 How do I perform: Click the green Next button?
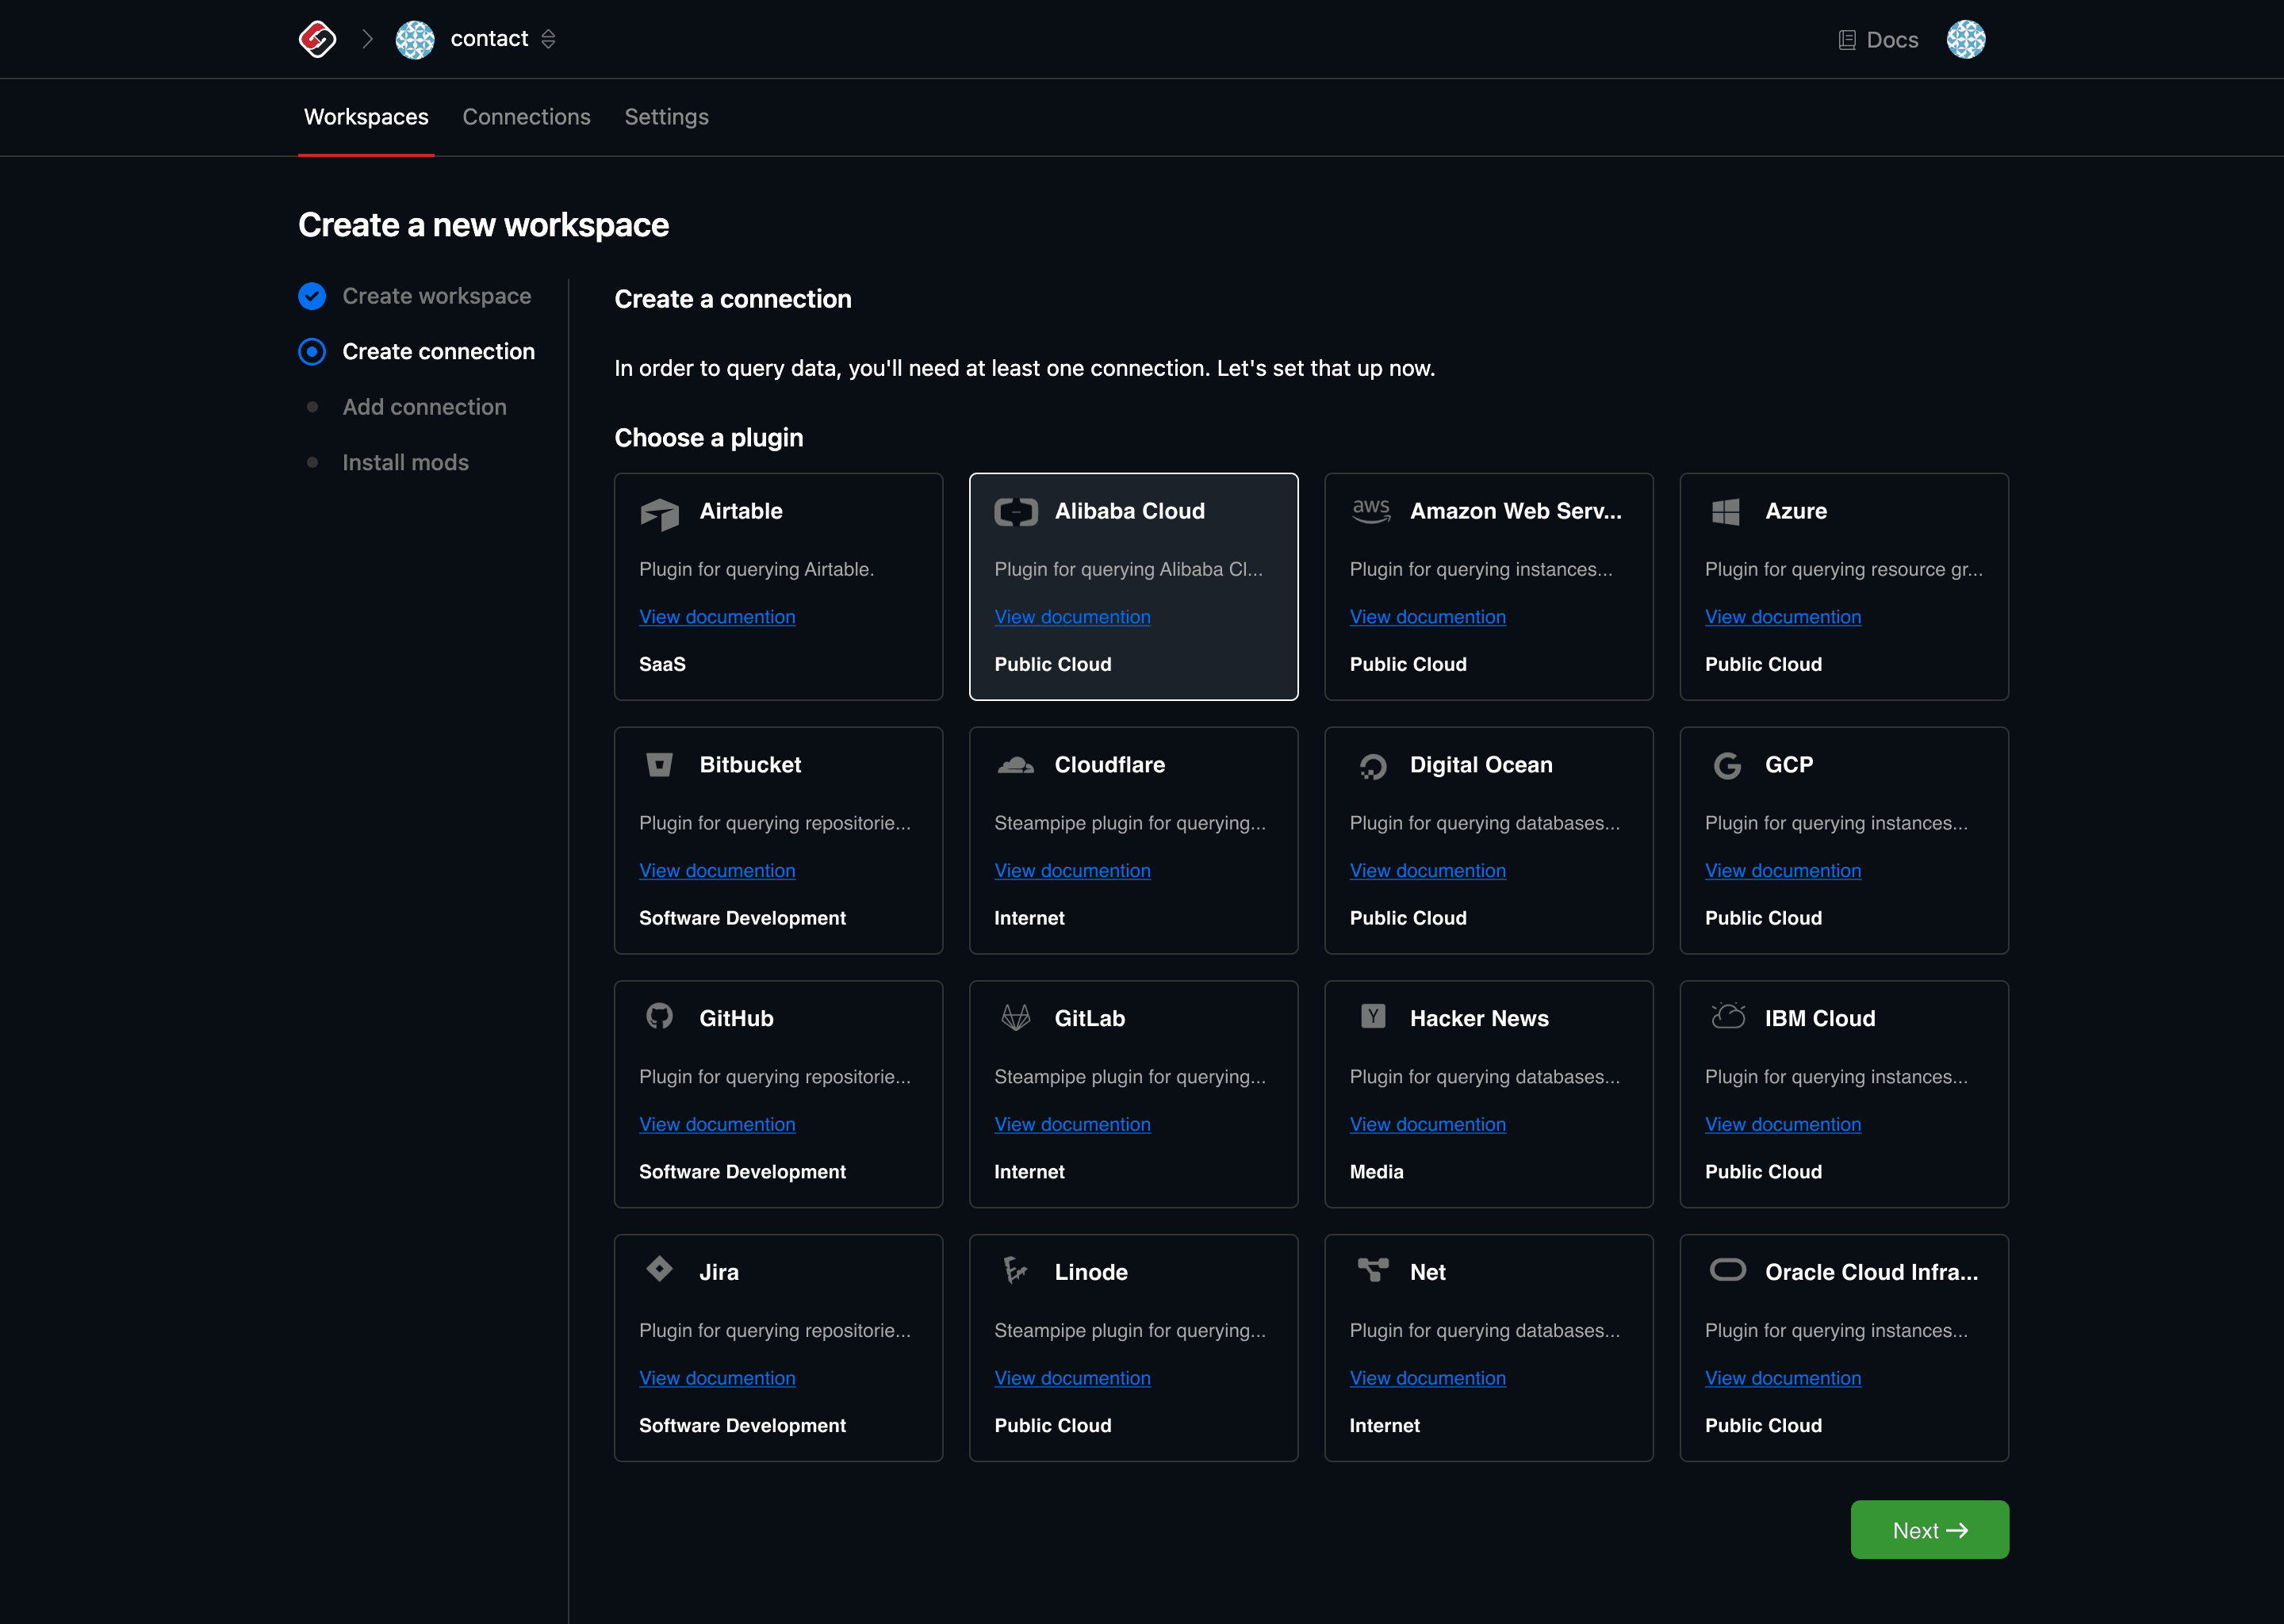pos(1929,1530)
